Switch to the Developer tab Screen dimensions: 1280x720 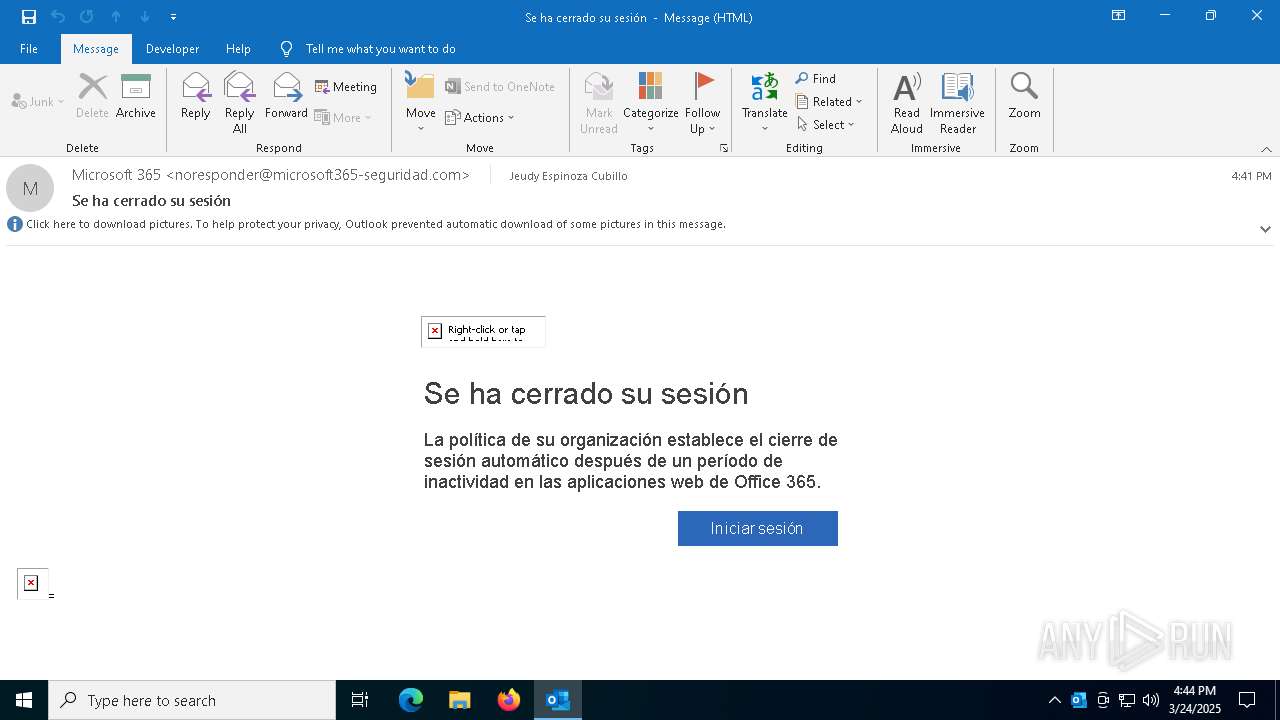point(172,49)
